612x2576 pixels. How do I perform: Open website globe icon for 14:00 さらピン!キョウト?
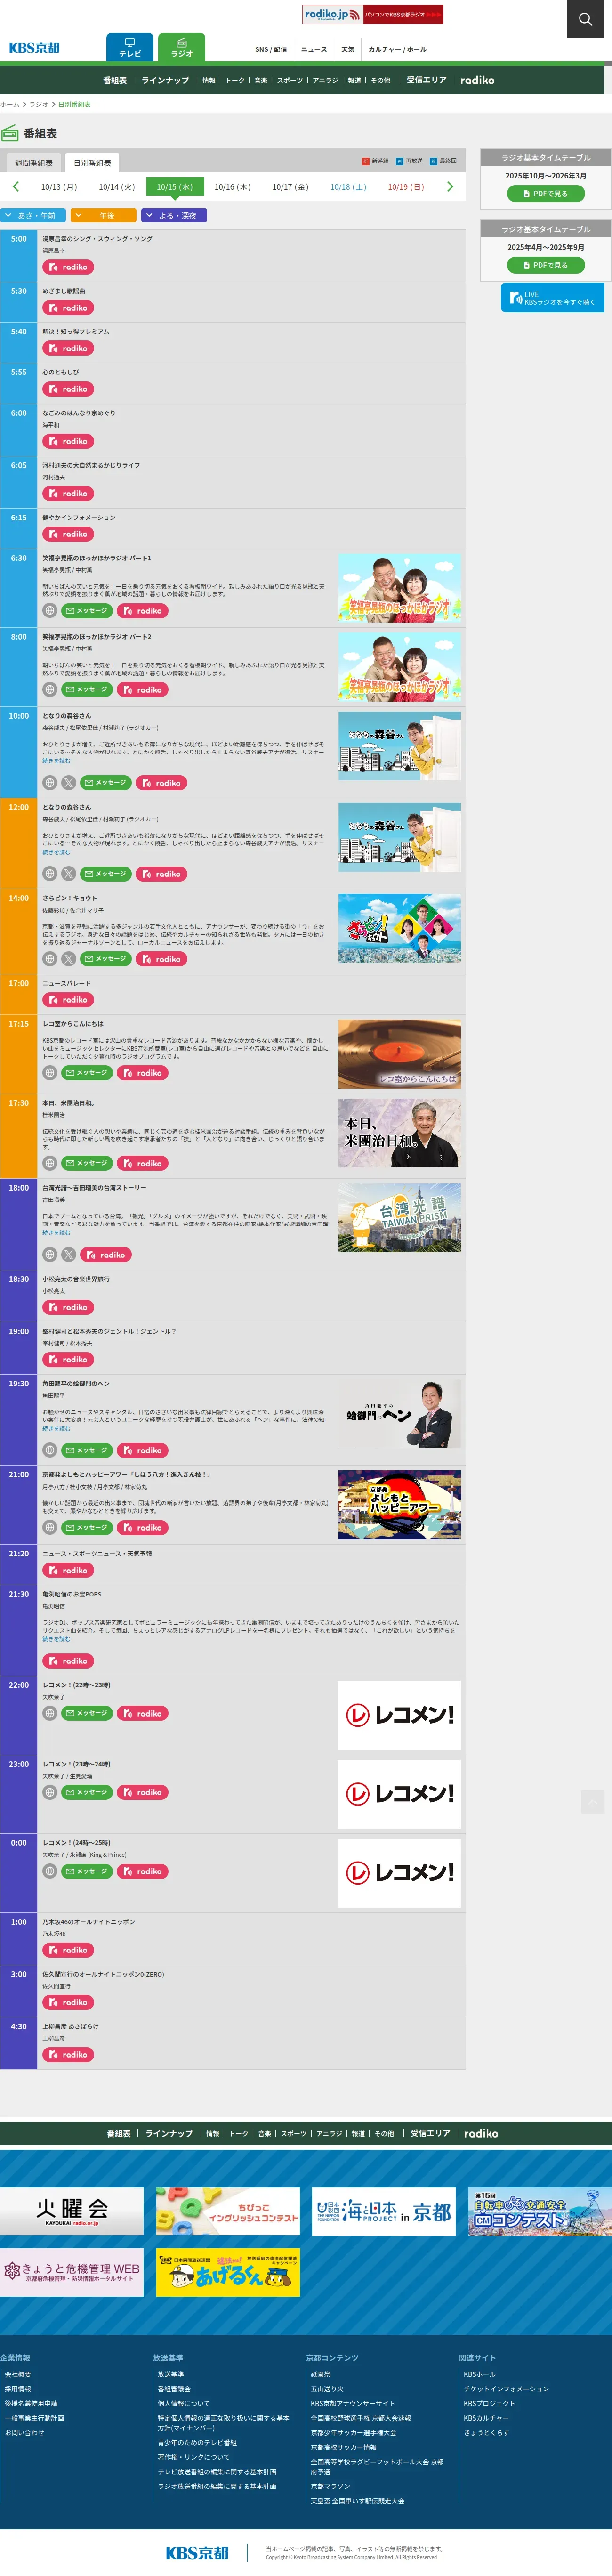pyautogui.click(x=49, y=958)
